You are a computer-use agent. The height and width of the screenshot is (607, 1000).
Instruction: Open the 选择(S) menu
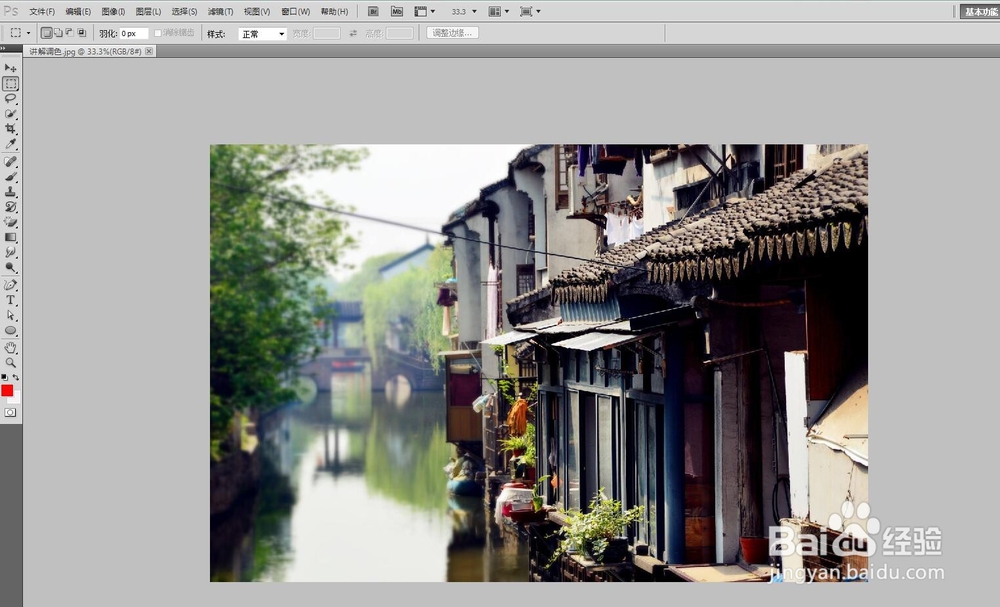pyautogui.click(x=184, y=11)
